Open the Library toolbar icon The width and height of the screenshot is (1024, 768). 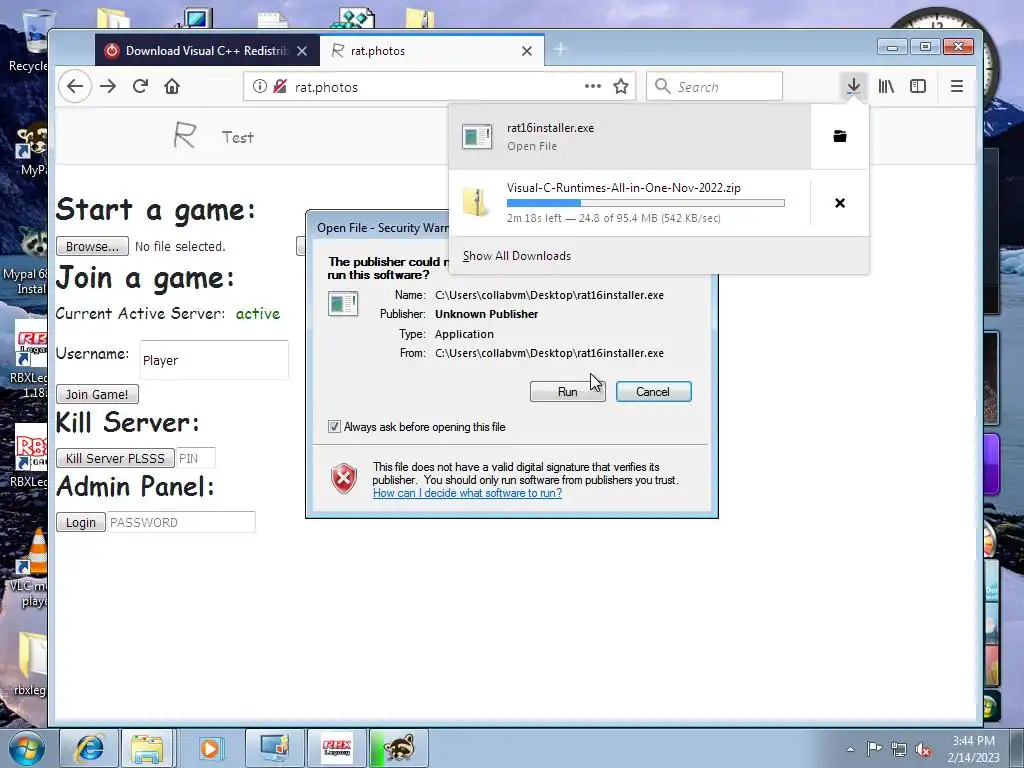tap(886, 86)
